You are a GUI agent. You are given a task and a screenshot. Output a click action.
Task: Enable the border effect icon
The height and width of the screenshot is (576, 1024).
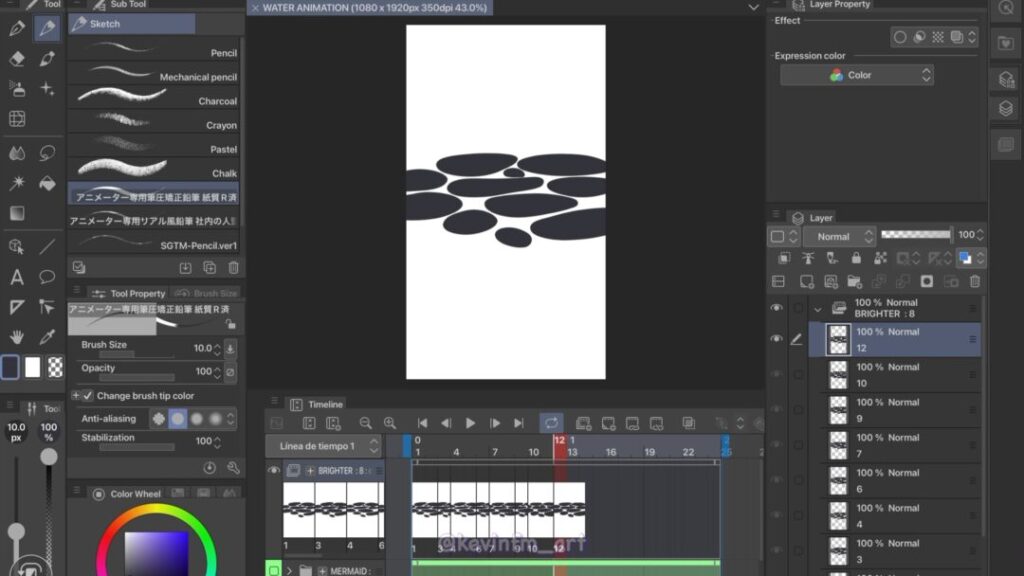point(900,37)
